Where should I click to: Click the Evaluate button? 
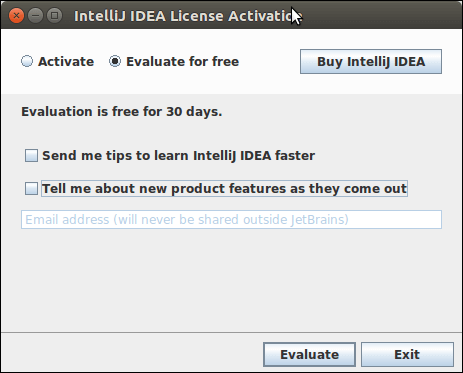pyautogui.click(x=309, y=355)
